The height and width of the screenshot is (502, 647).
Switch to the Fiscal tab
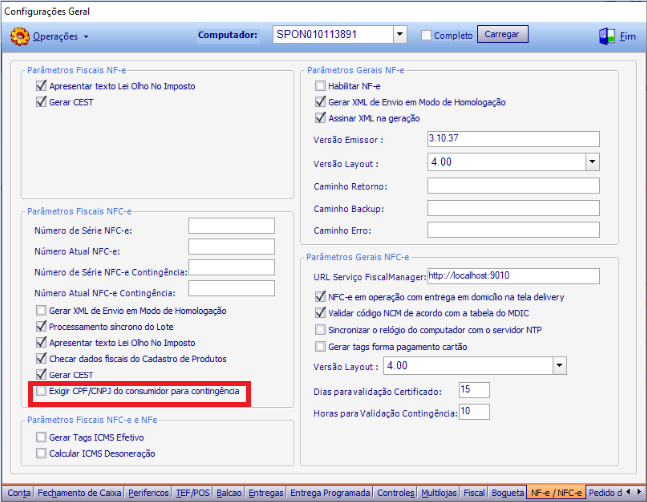474,493
